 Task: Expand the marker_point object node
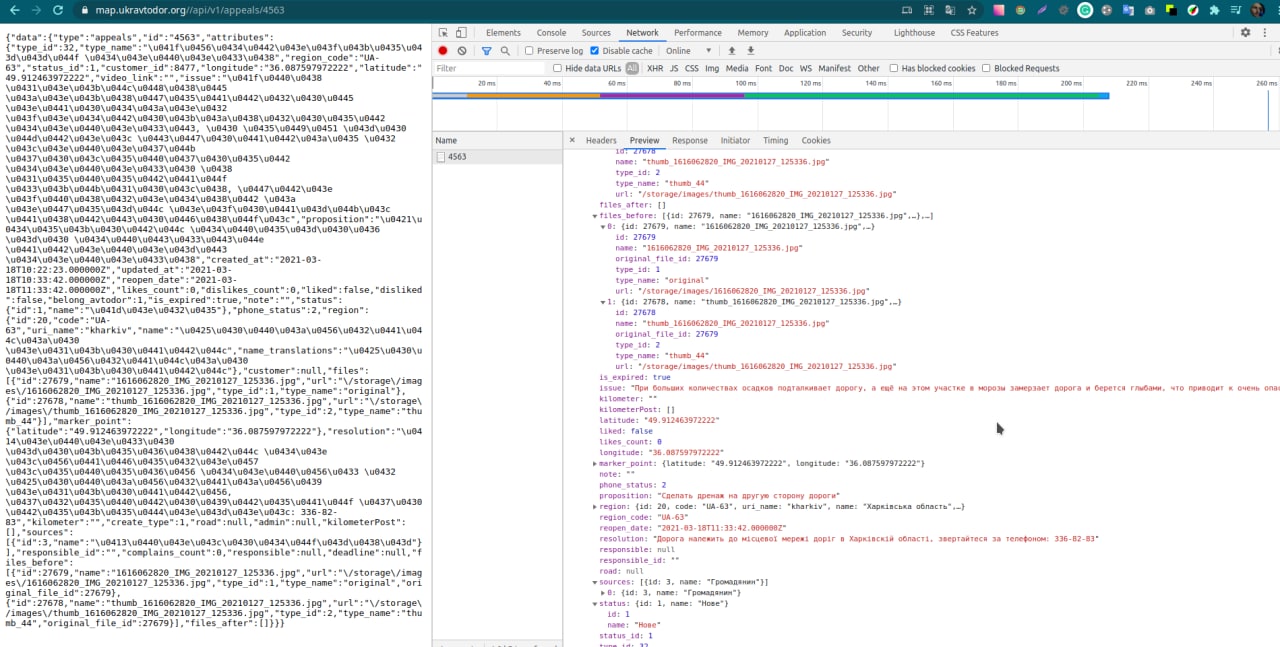pyautogui.click(x=596, y=464)
